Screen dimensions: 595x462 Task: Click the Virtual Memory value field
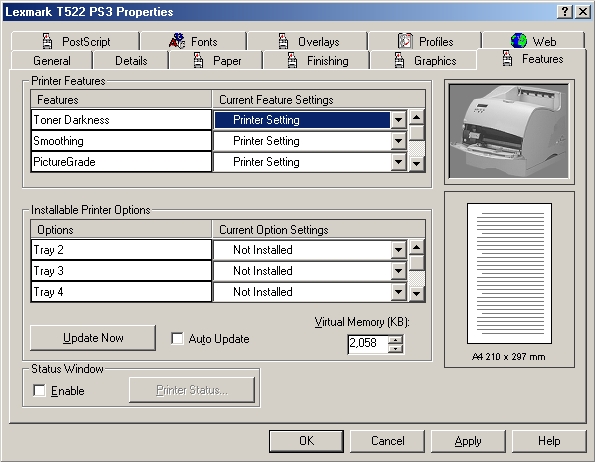click(x=368, y=344)
